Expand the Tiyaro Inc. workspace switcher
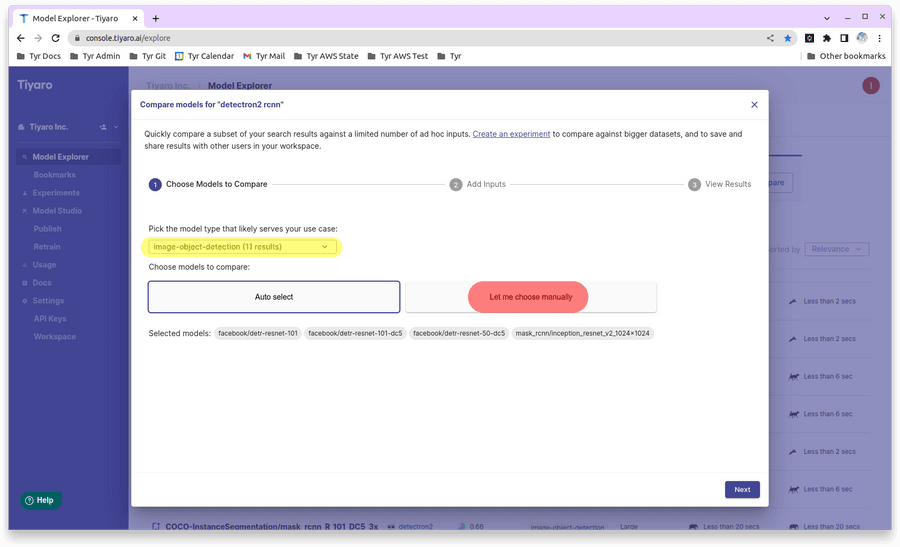900x547 pixels. 116,127
